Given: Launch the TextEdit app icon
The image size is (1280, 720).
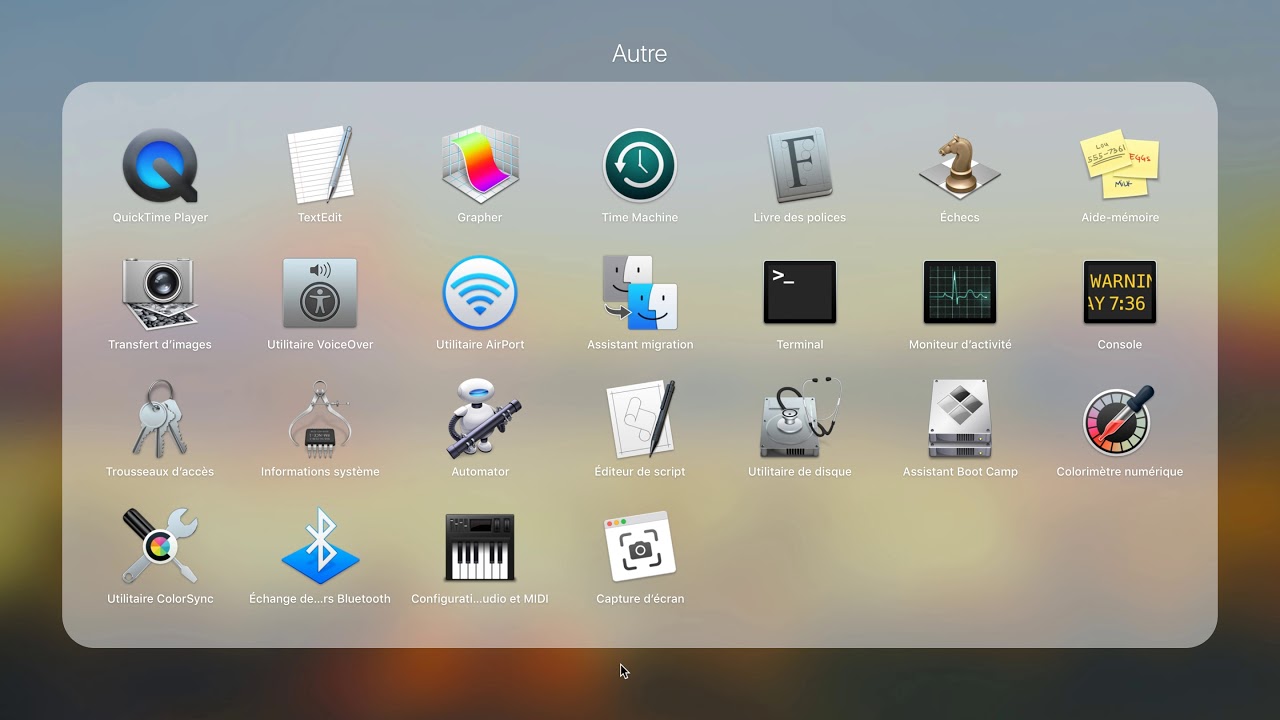Looking at the screenshot, I should pyautogui.click(x=320, y=165).
